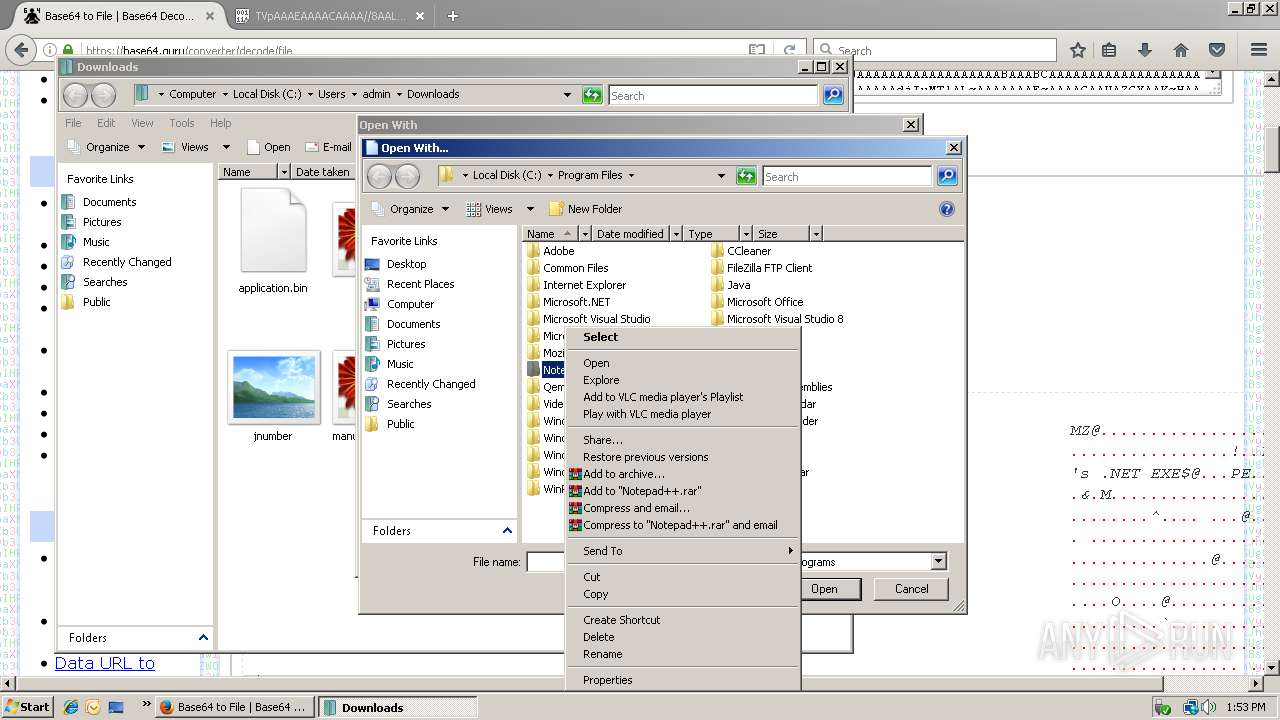This screenshot has width=1280, height=720.
Task: Expand Date modified column dropdown arrow
Action: point(676,234)
